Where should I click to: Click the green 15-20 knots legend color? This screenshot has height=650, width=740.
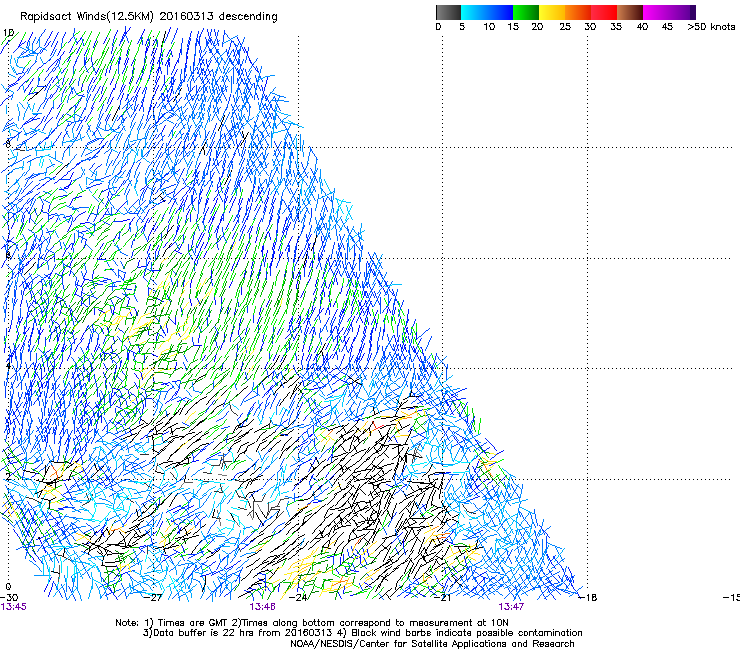pos(526,12)
